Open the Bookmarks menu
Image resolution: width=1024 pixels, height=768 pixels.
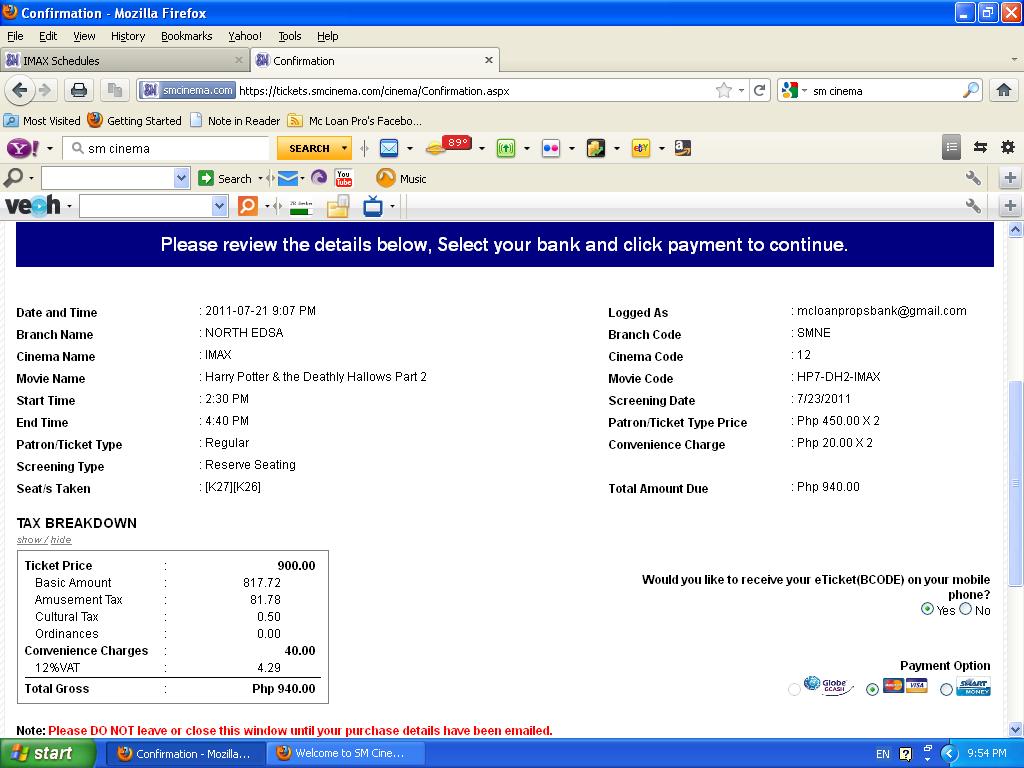(x=187, y=36)
